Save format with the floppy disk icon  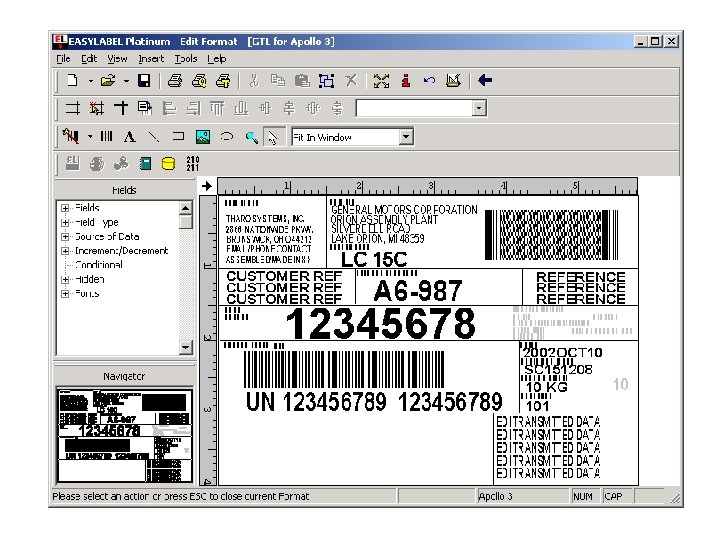tap(144, 81)
